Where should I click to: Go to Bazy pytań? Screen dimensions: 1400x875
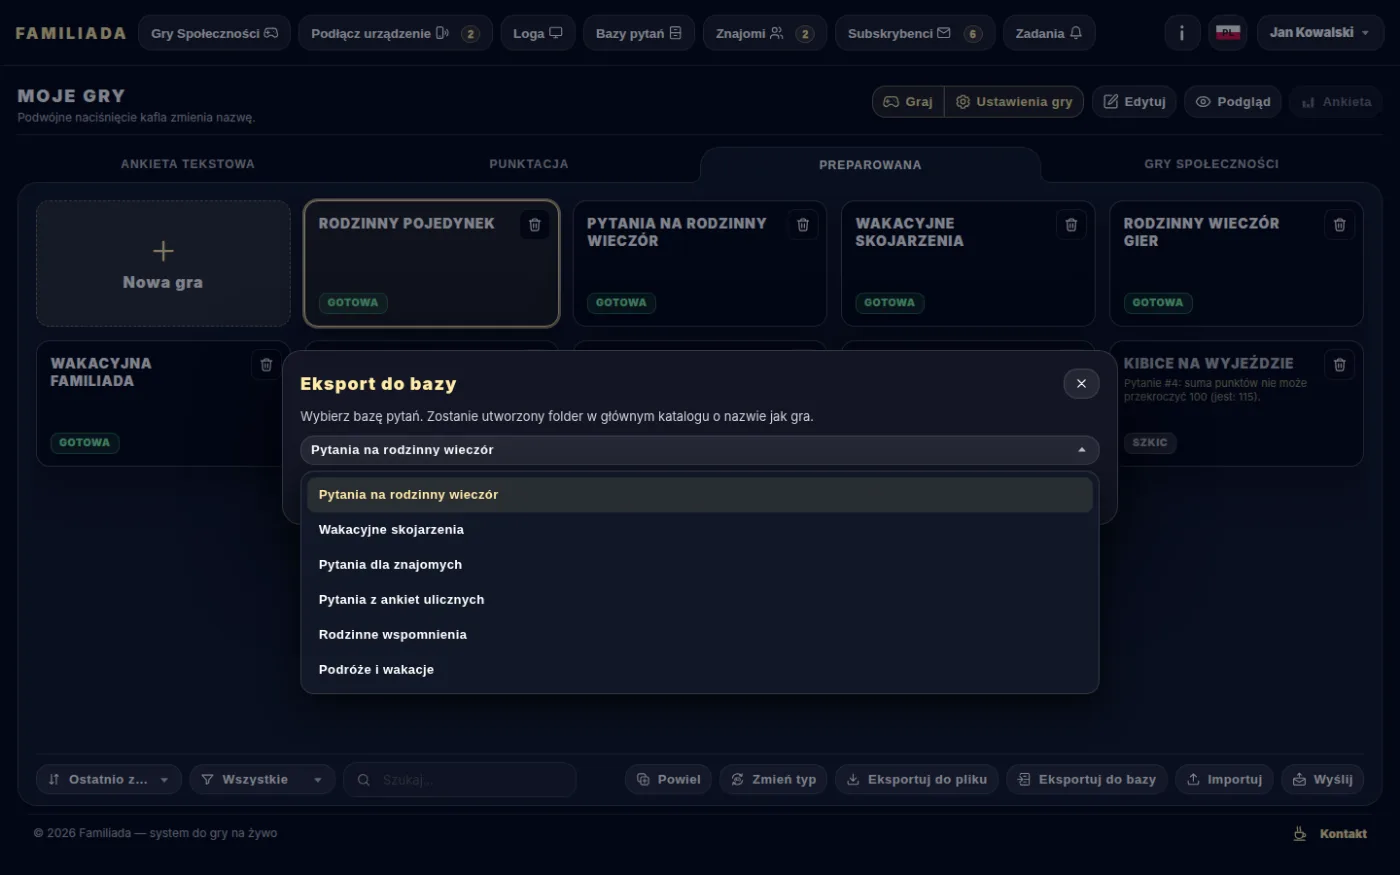coord(639,33)
